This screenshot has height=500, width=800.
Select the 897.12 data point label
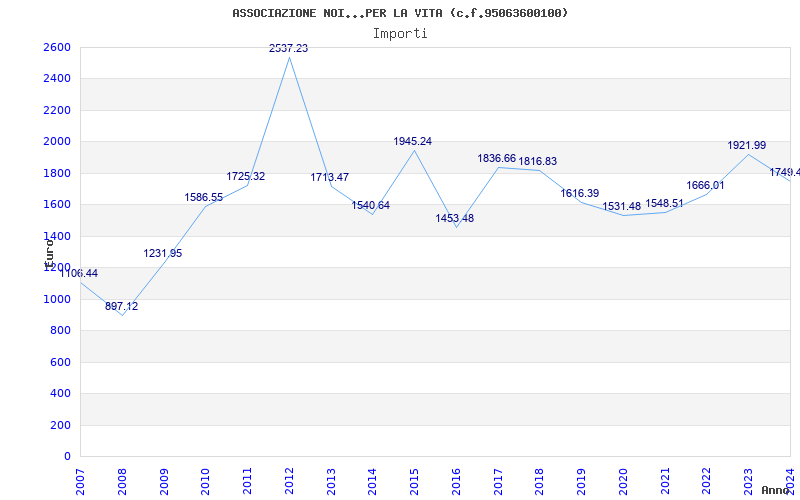[121, 306]
